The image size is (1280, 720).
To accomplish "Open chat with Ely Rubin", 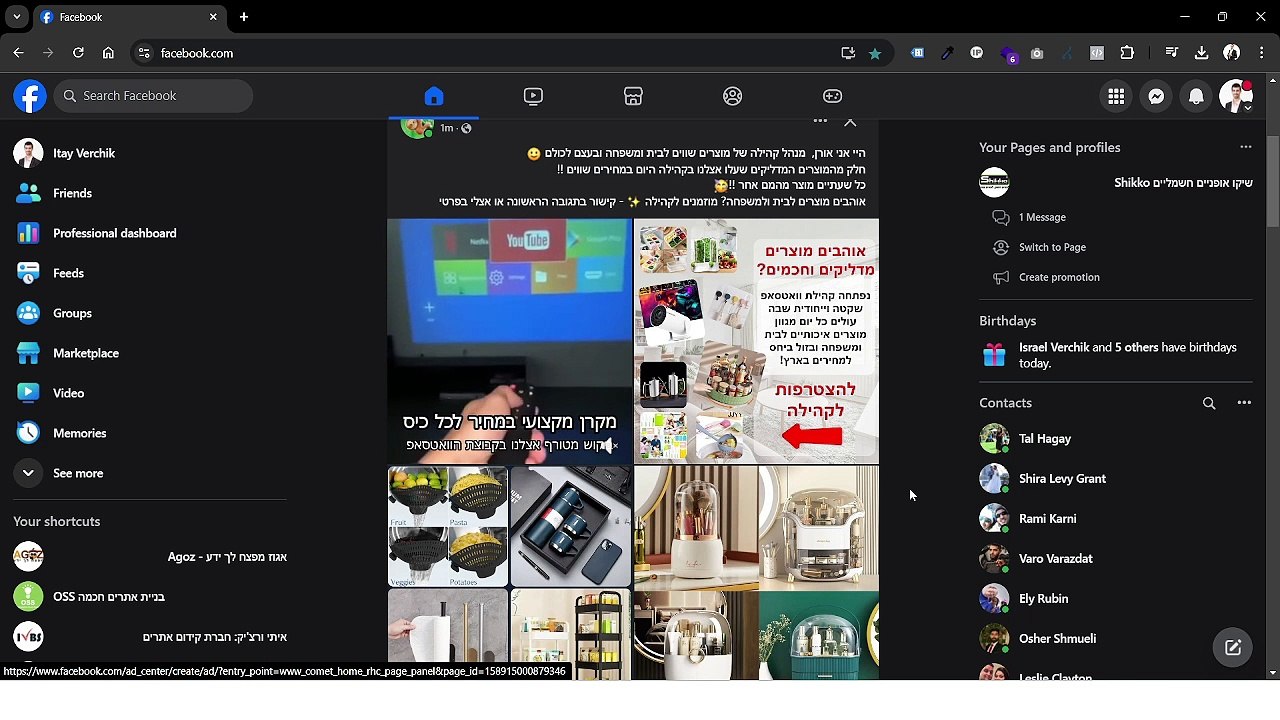I will pos(1116,599).
